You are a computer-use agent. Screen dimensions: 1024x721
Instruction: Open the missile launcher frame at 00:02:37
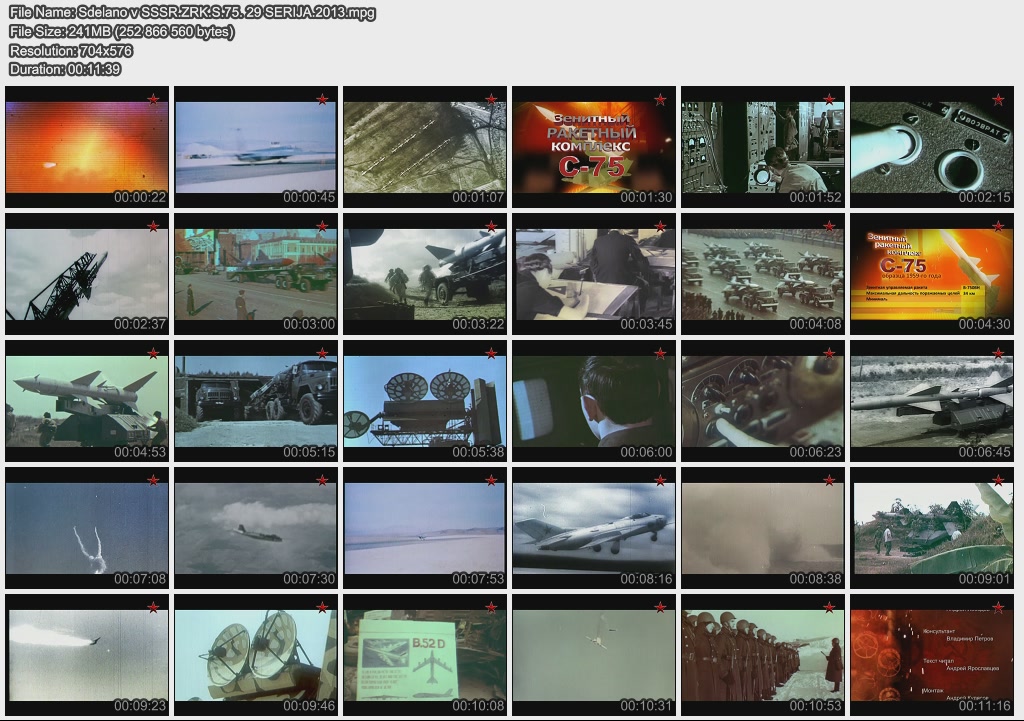pos(87,273)
